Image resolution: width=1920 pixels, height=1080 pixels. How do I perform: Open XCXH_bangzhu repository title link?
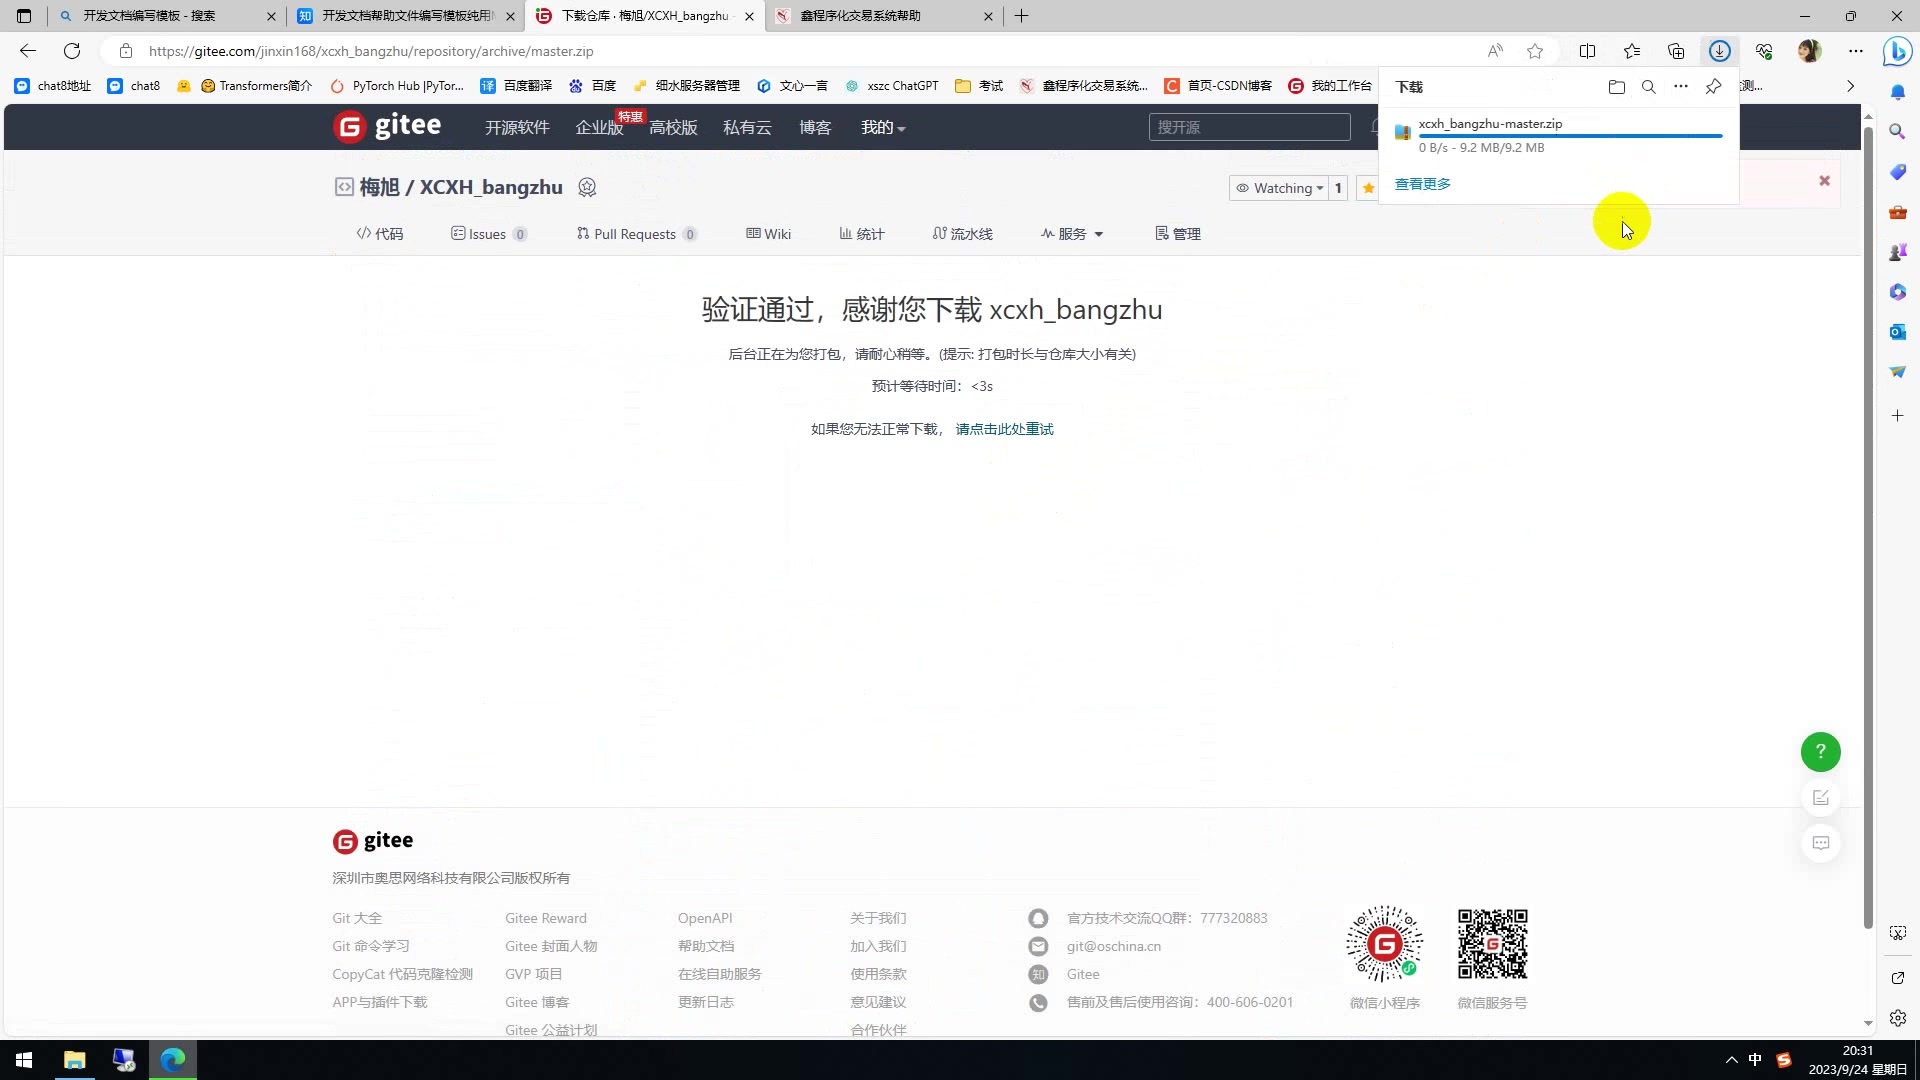491,187
